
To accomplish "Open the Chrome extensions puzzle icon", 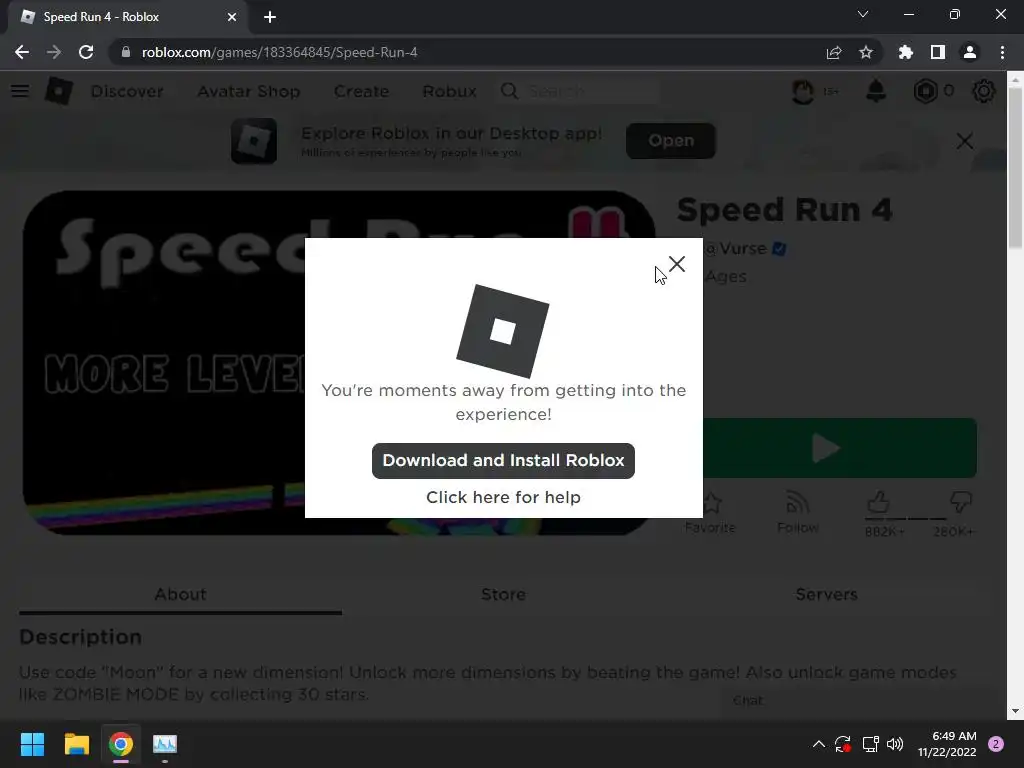I will tap(906, 52).
